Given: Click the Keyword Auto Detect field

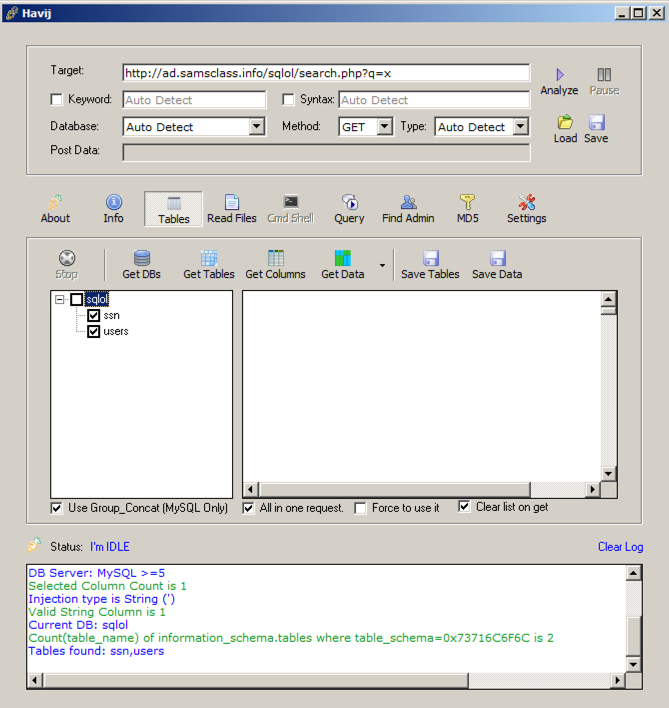Looking at the screenshot, I should click(x=194, y=100).
